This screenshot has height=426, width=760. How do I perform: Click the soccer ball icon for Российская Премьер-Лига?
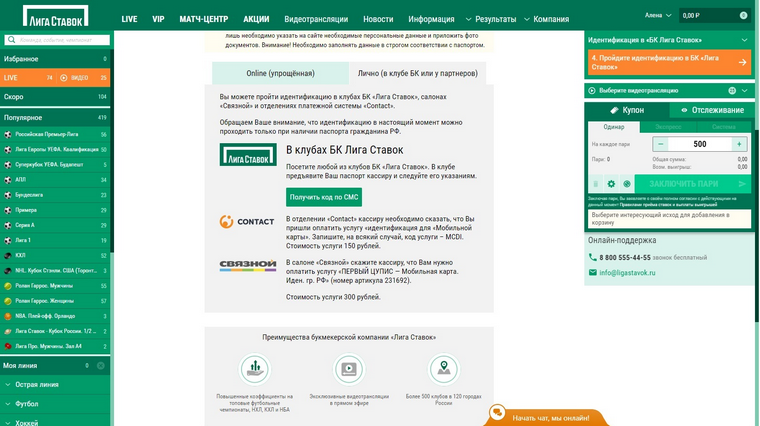[8, 134]
